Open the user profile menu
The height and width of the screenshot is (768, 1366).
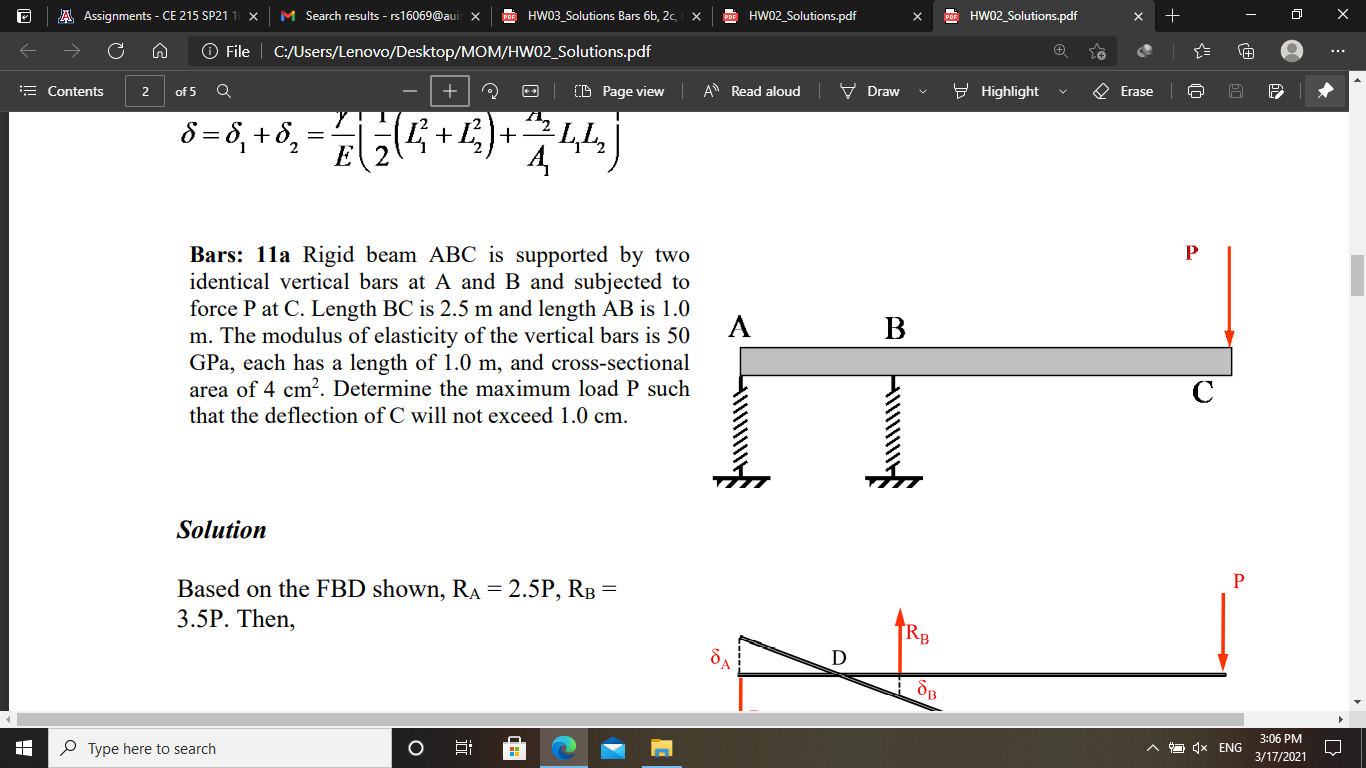coord(1292,51)
